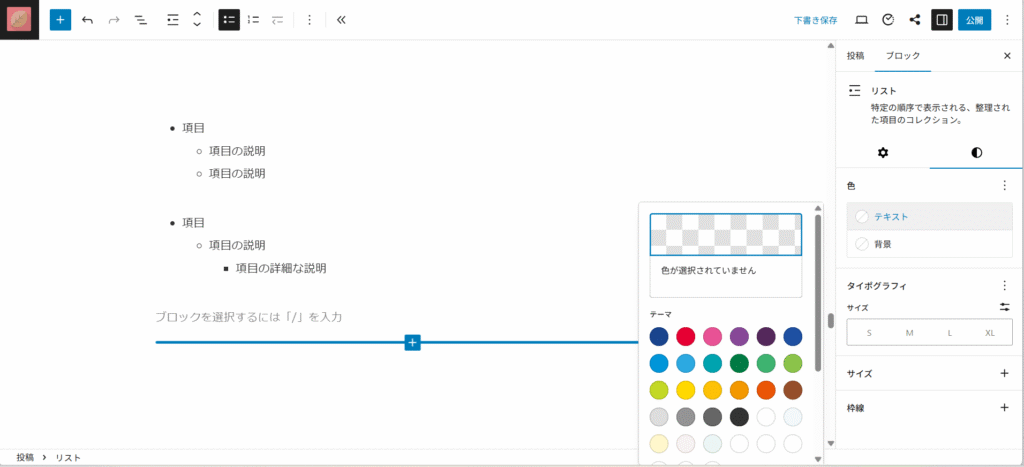Open the top-right options kebab menu
The width and height of the screenshot is (1024, 467).
pos(1007,20)
